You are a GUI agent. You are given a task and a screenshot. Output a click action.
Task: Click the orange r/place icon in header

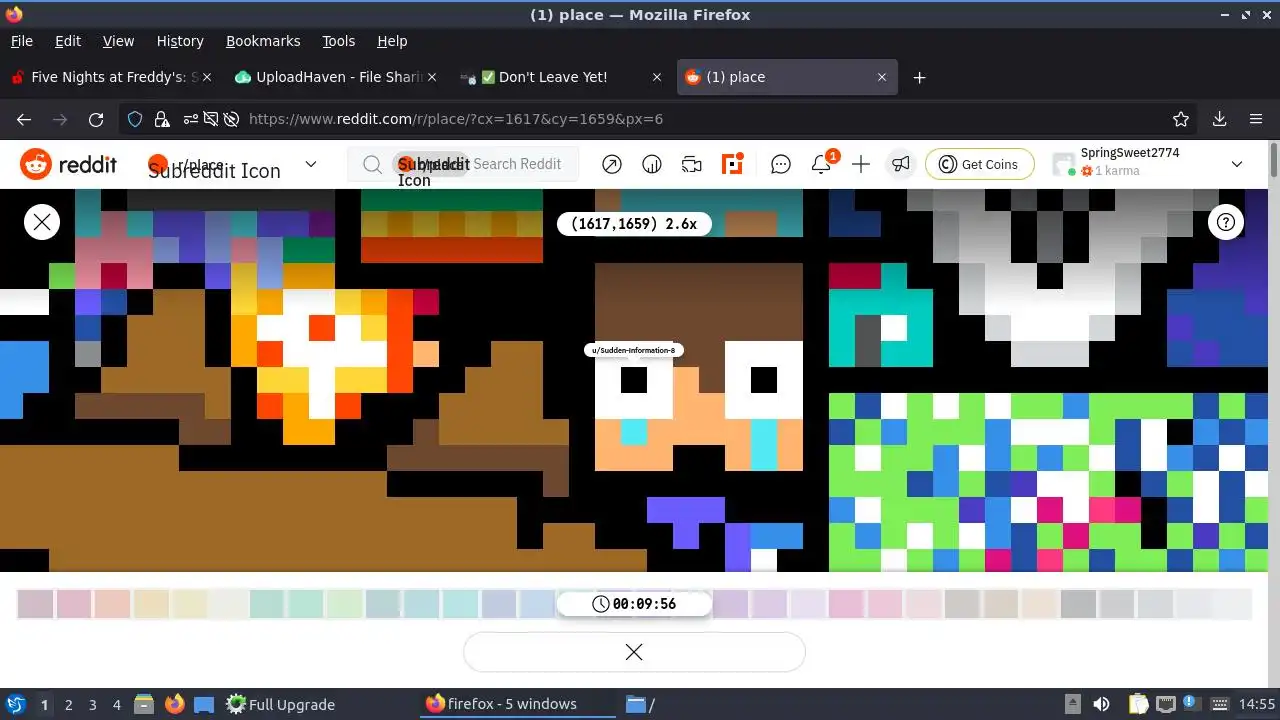point(733,164)
